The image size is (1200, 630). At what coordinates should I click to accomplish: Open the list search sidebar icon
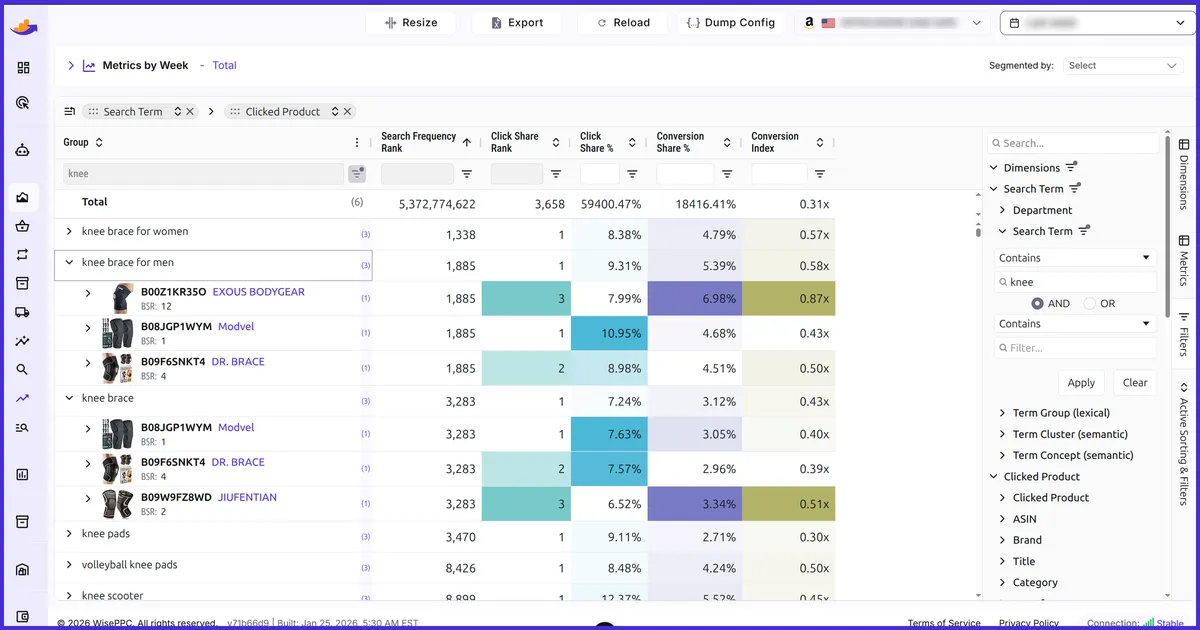click(23, 427)
